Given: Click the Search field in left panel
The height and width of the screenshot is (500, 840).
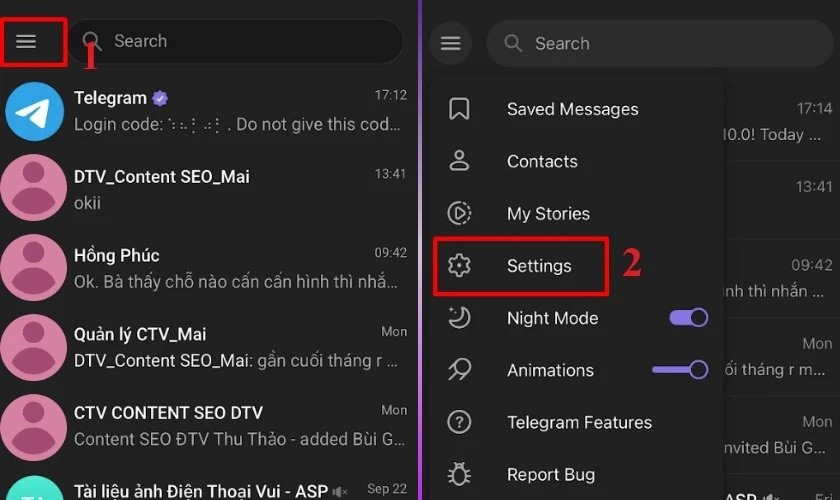Looking at the screenshot, I should coord(235,41).
